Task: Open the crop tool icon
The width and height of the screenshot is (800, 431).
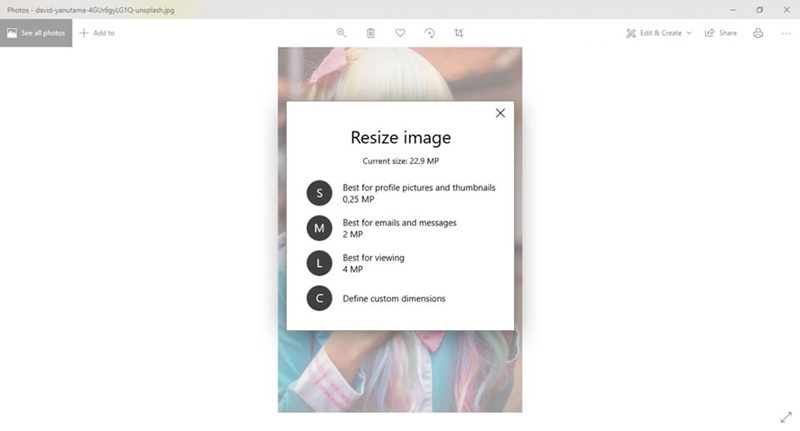Action: (x=459, y=33)
